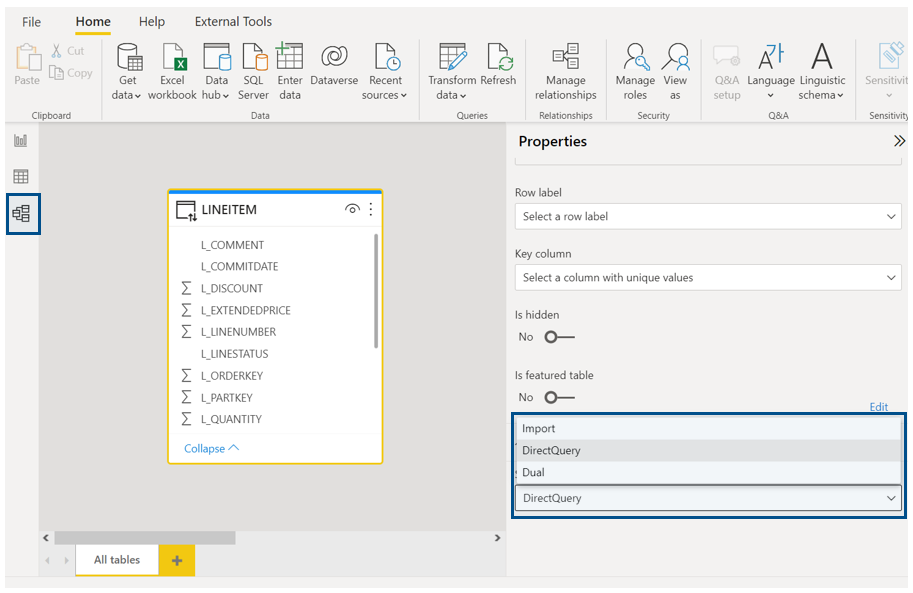This screenshot has height=593, width=913.
Task: Go to the previous layout tab arrow
Action: point(48,560)
